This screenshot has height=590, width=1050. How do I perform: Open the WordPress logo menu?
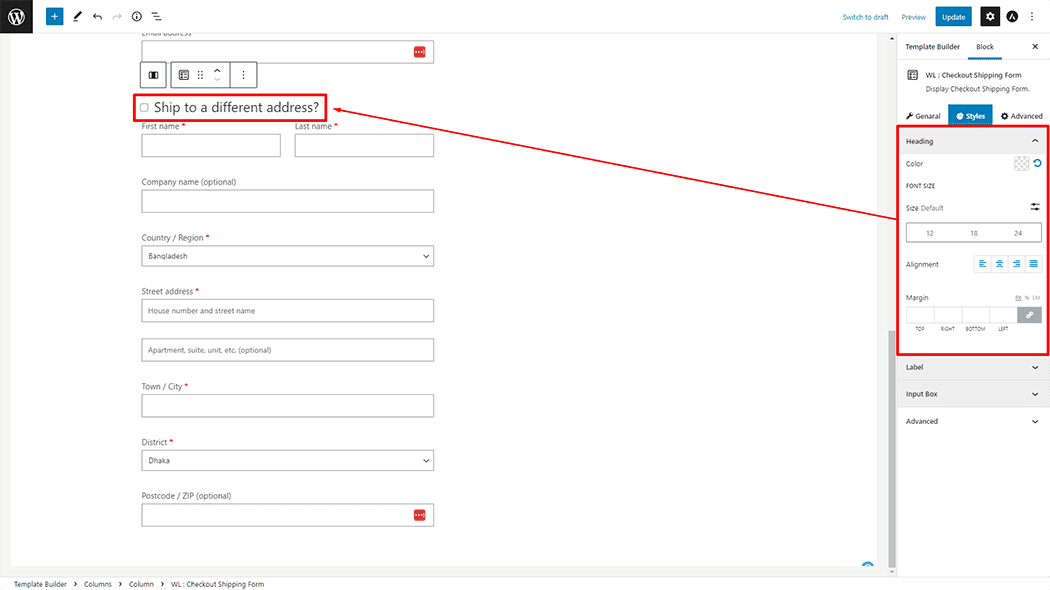(x=17, y=17)
